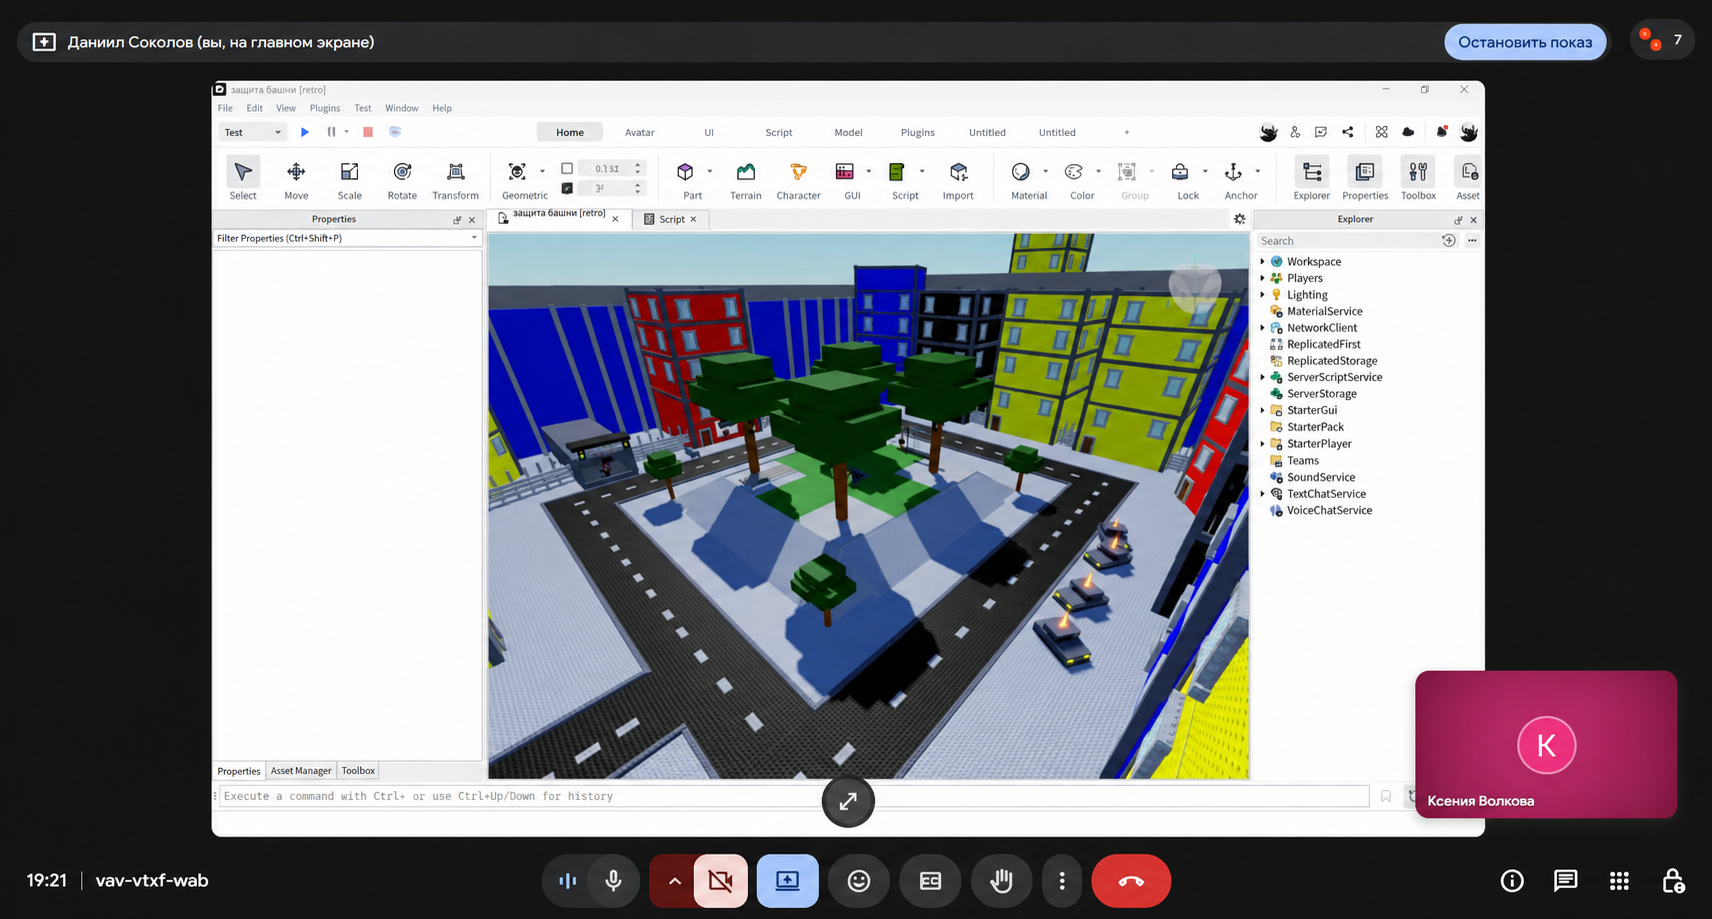Expand the TextChatService node
This screenshot has width=1712, height=919.
tap(1262, 494)
